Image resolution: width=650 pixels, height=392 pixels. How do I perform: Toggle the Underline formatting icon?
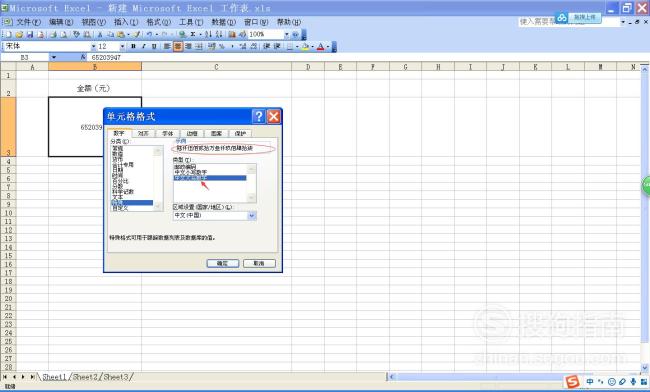click(x=154, y=46)
